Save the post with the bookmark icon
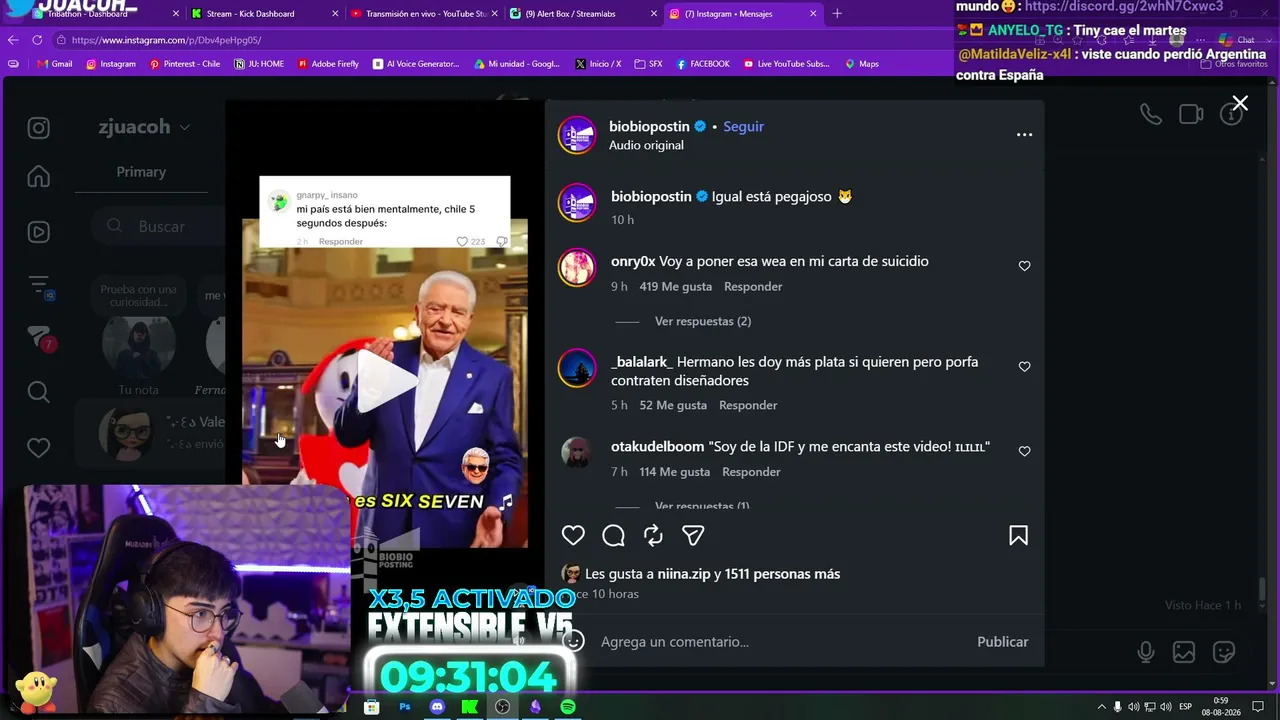Viewport: 1280px width, 720px height. coord(1018,535)
